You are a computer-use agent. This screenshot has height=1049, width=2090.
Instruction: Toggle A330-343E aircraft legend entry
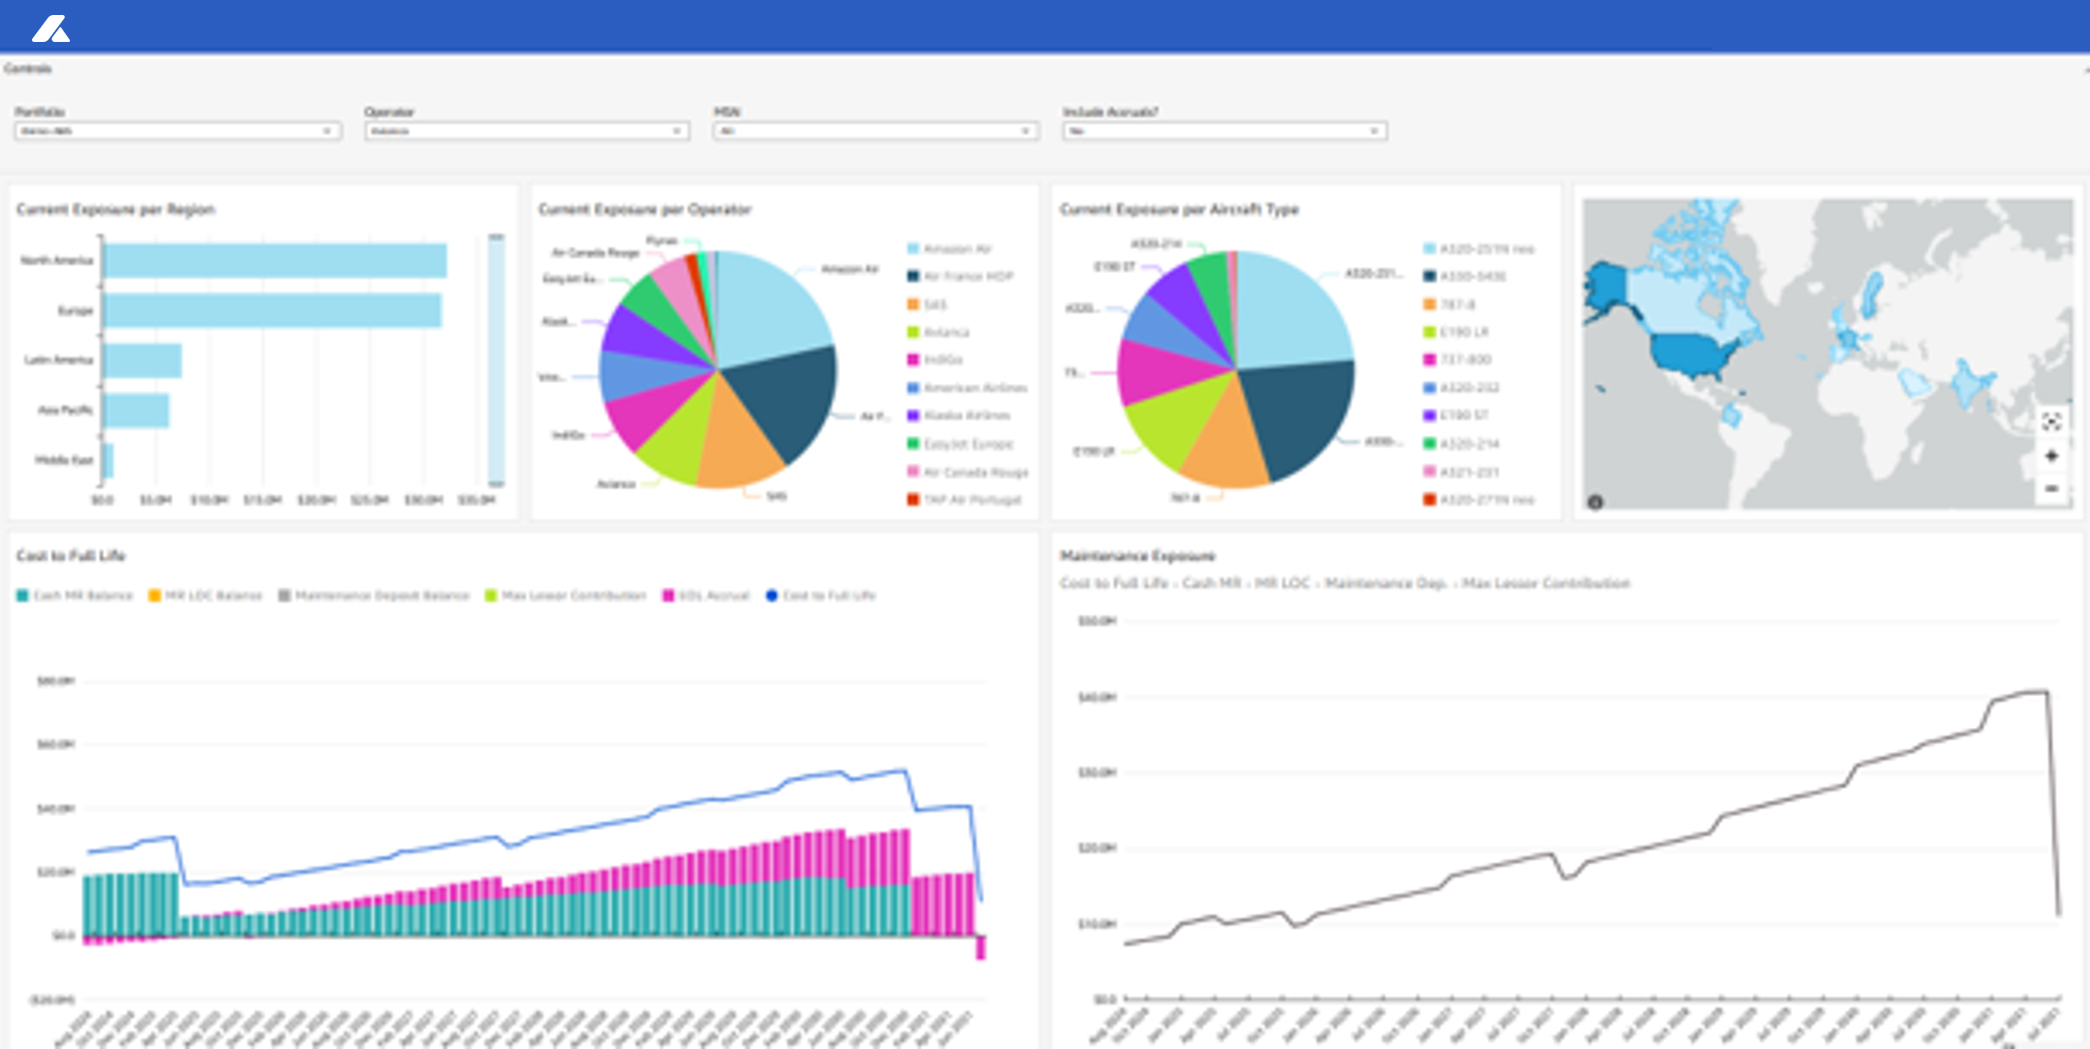(x=1465, y=276)
